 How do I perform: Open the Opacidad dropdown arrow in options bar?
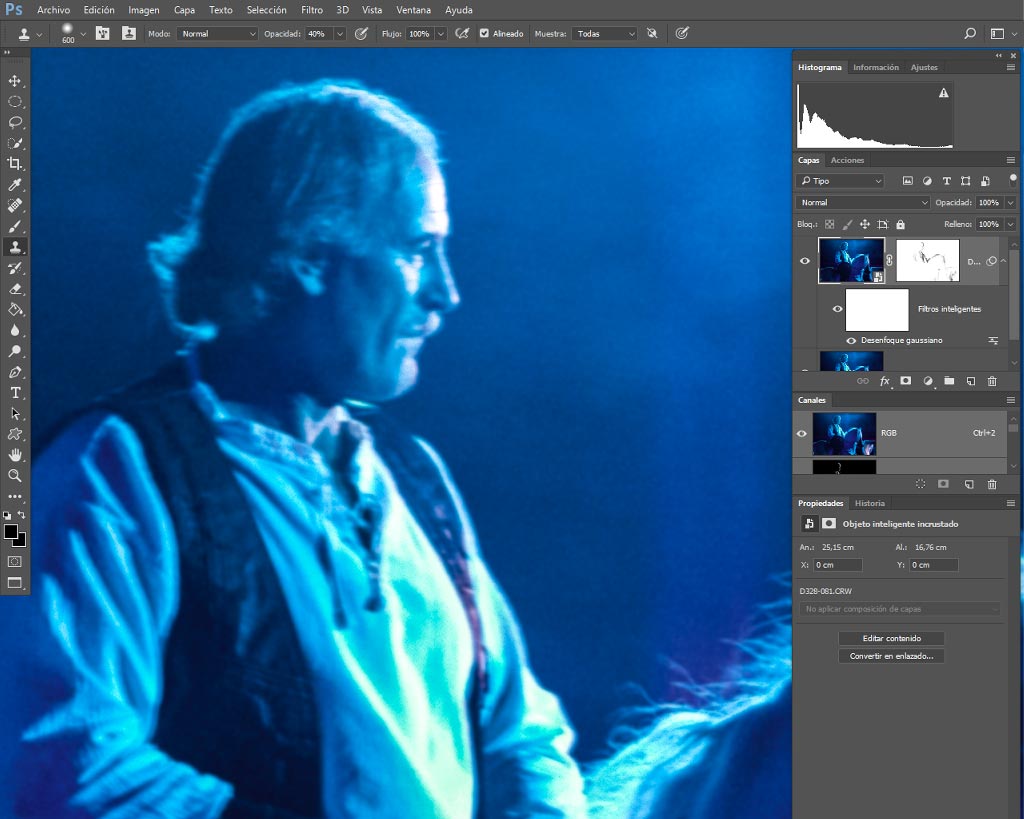point(340,34)
